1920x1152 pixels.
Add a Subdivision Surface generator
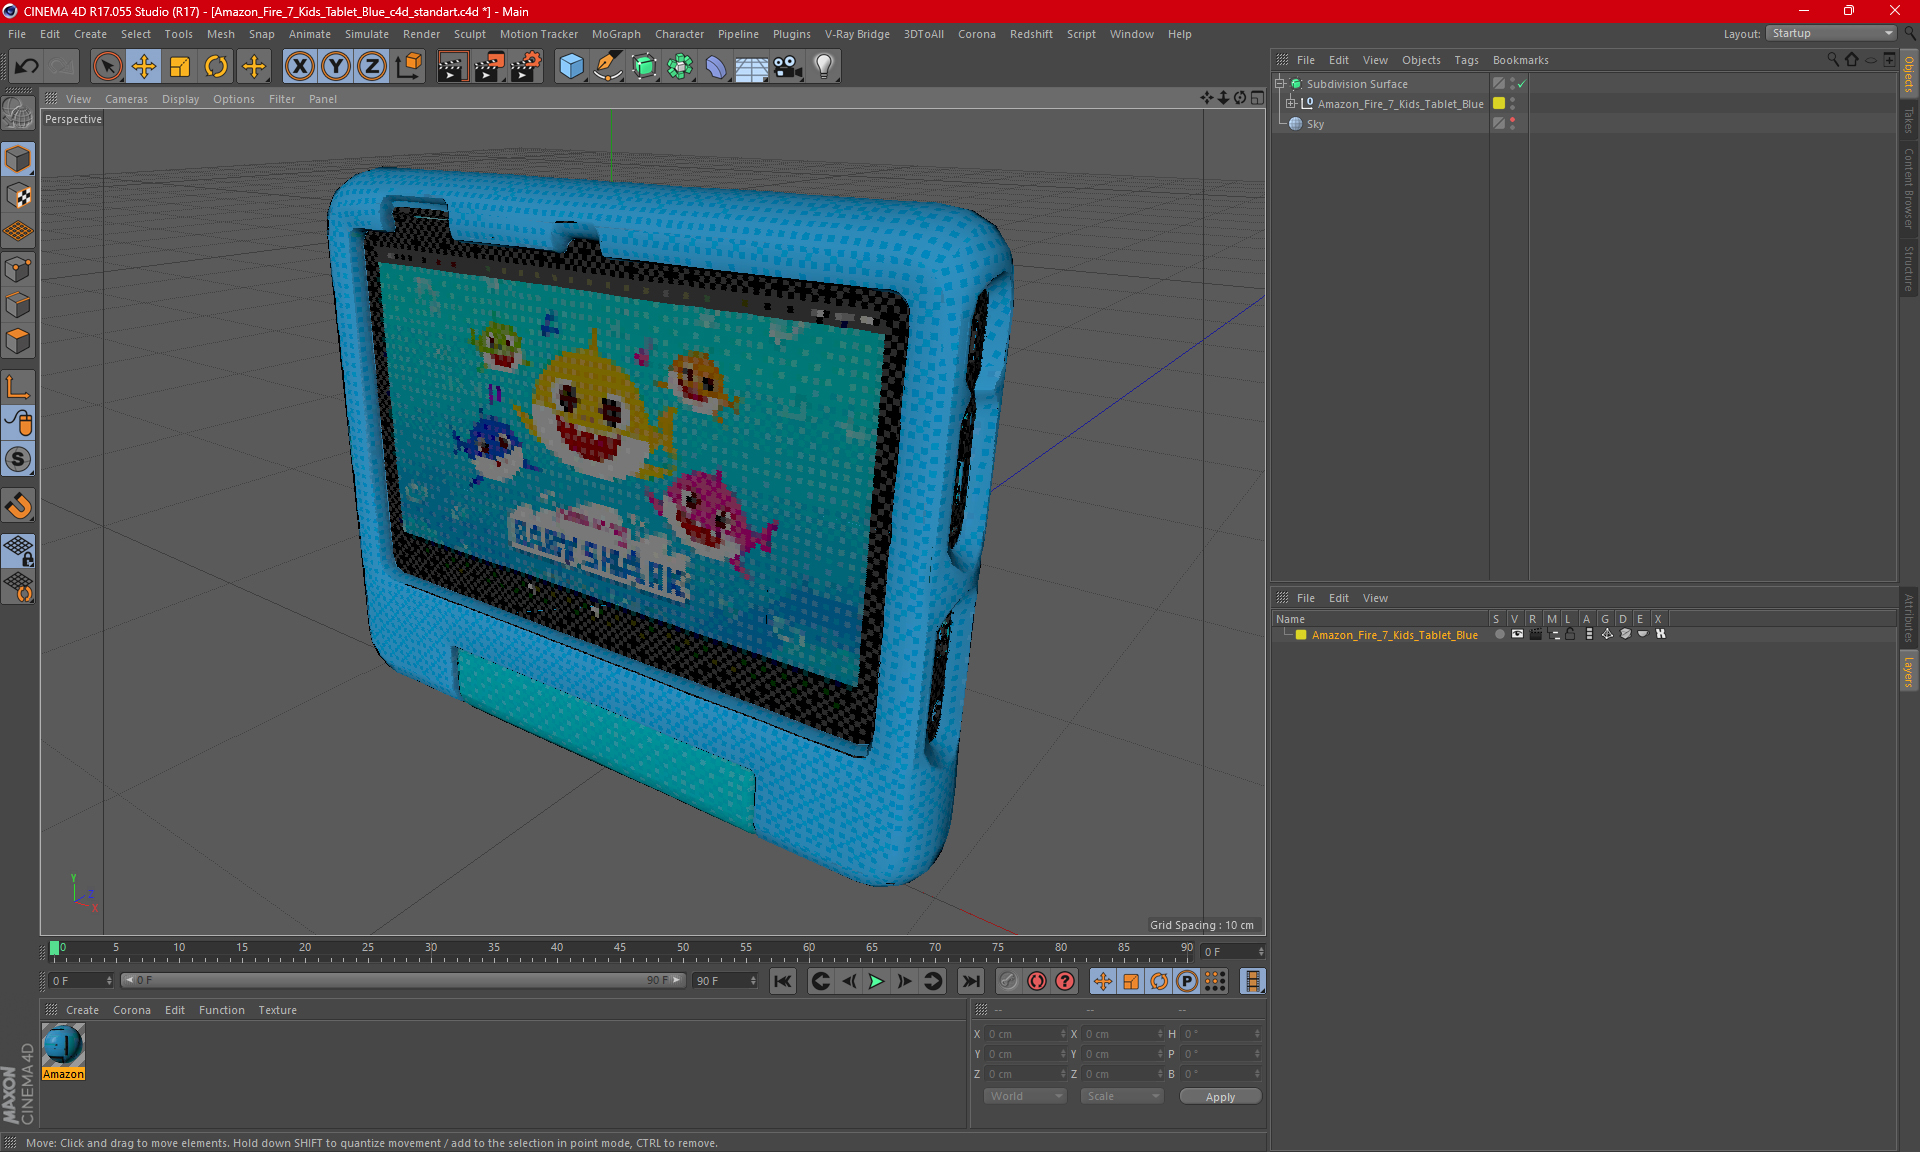644,66
